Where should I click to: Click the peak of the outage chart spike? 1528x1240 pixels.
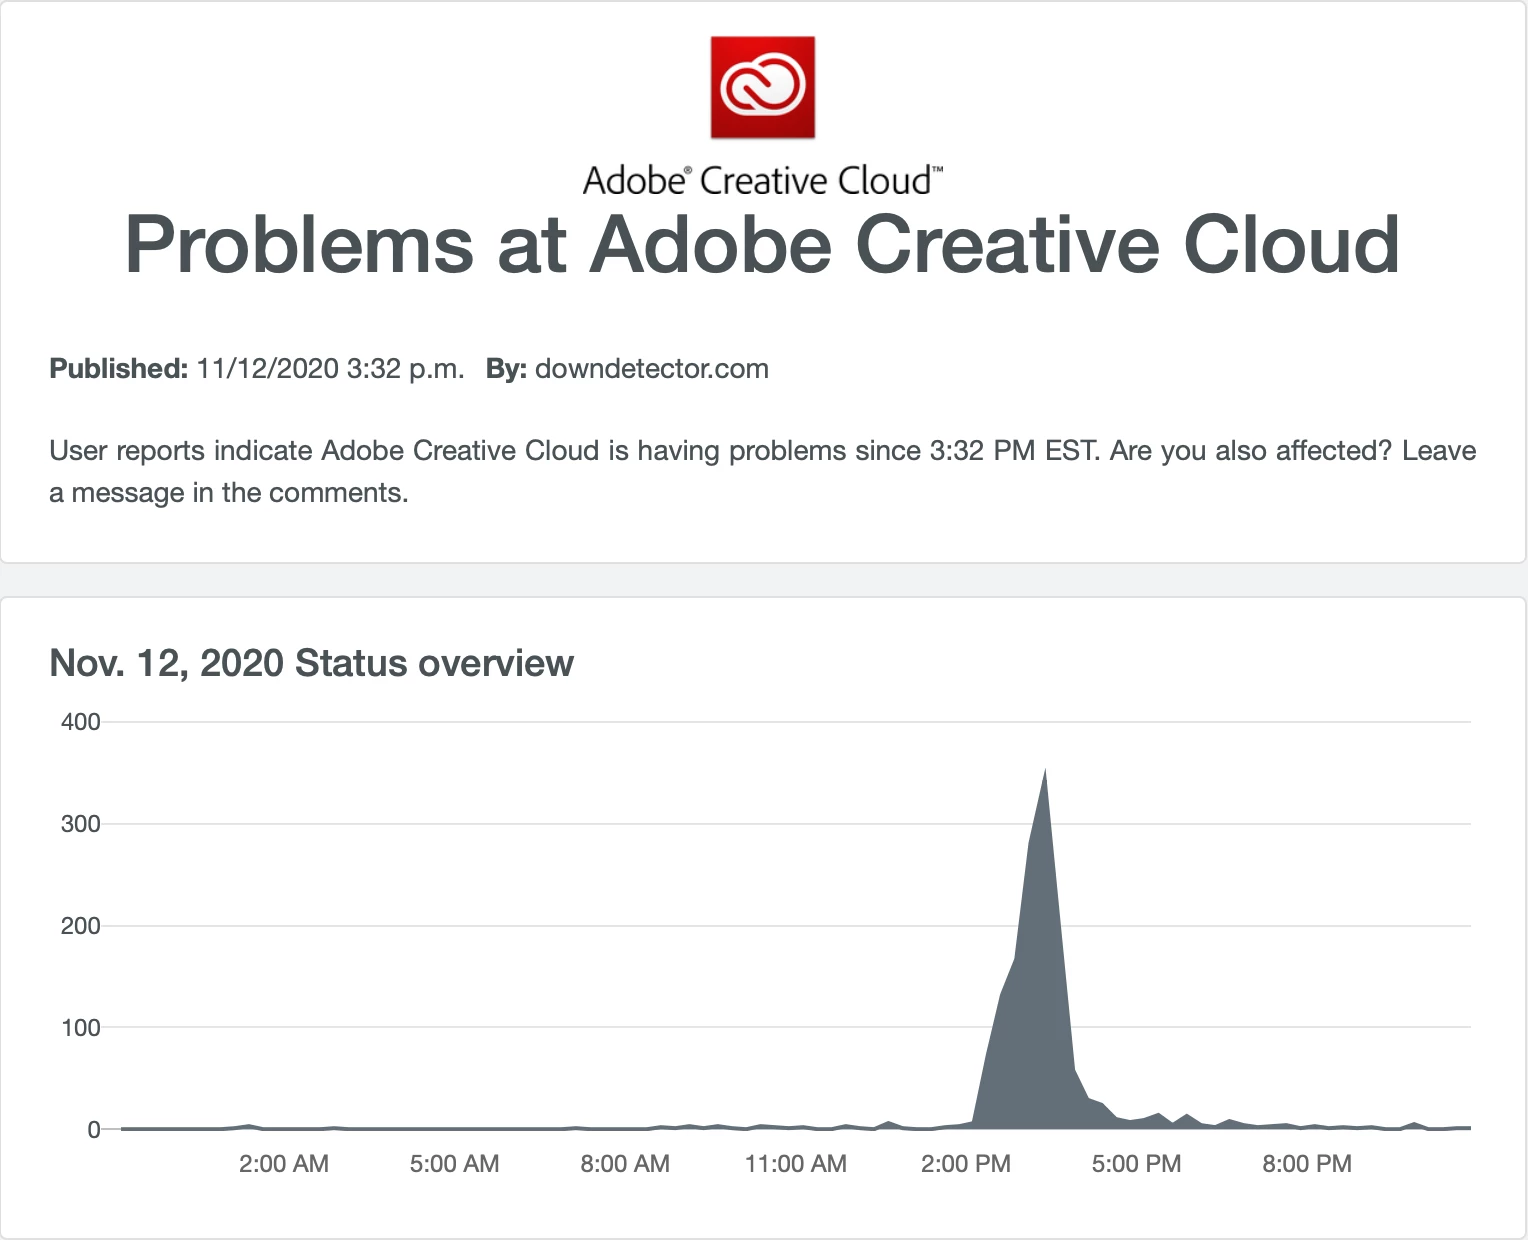click(x=1045, y=770)
